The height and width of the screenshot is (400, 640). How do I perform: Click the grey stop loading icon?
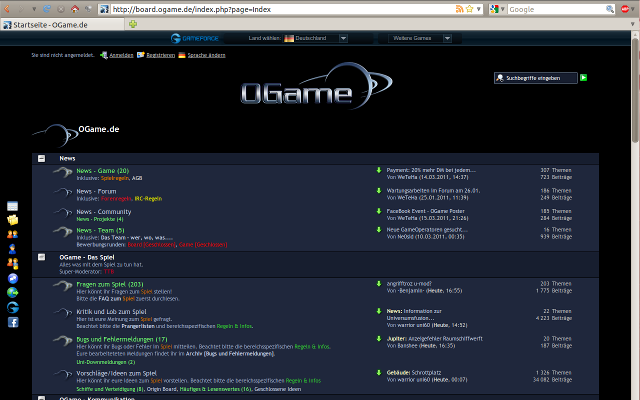click(61, 9)
